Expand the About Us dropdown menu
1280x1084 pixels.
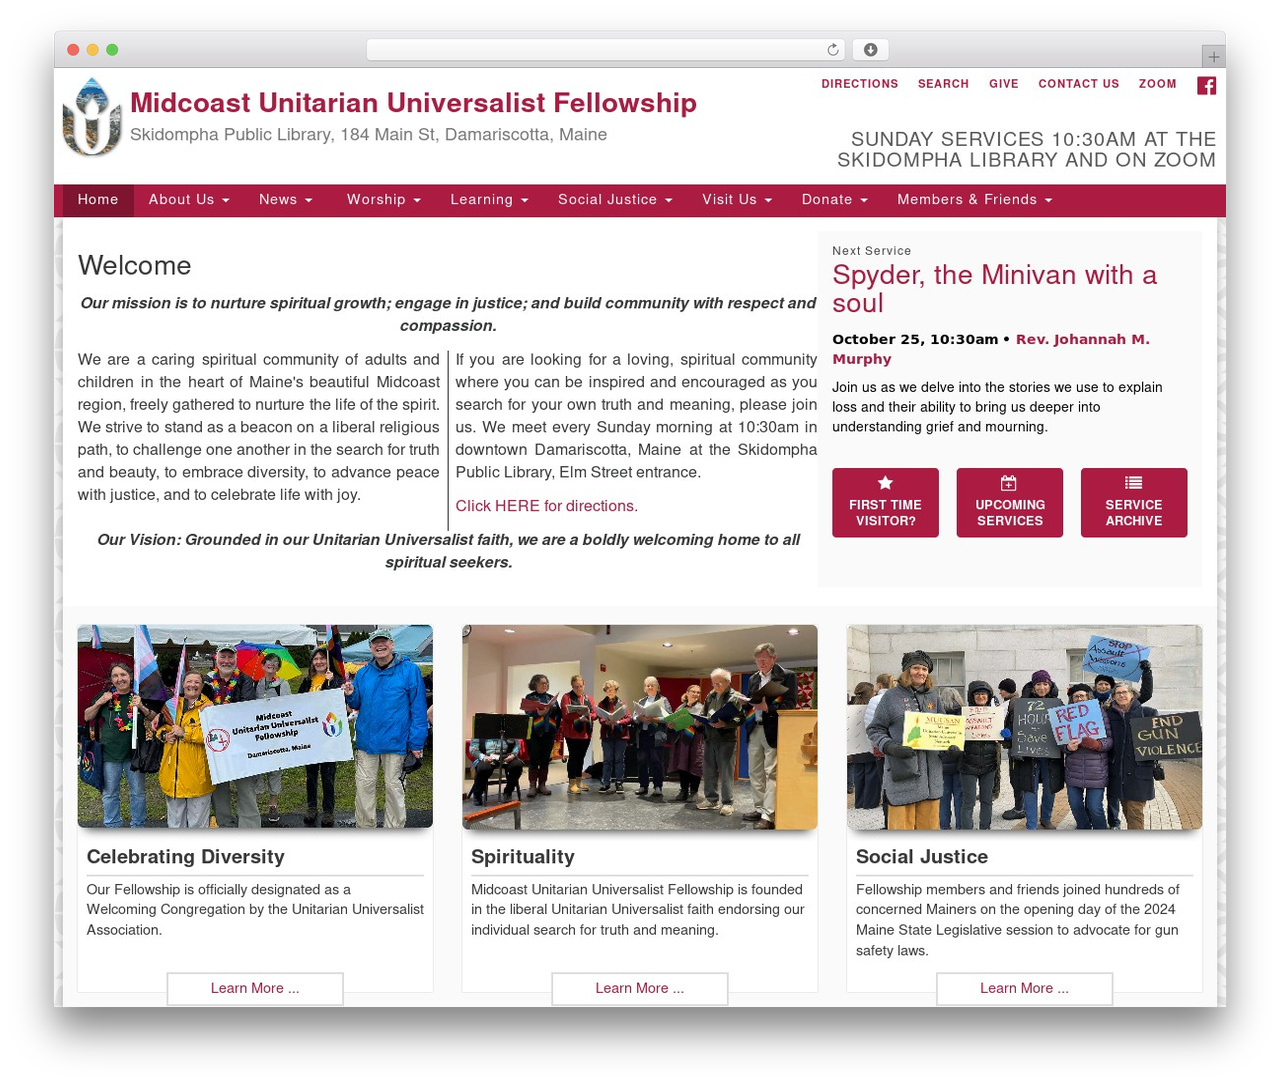coord(189,200)
